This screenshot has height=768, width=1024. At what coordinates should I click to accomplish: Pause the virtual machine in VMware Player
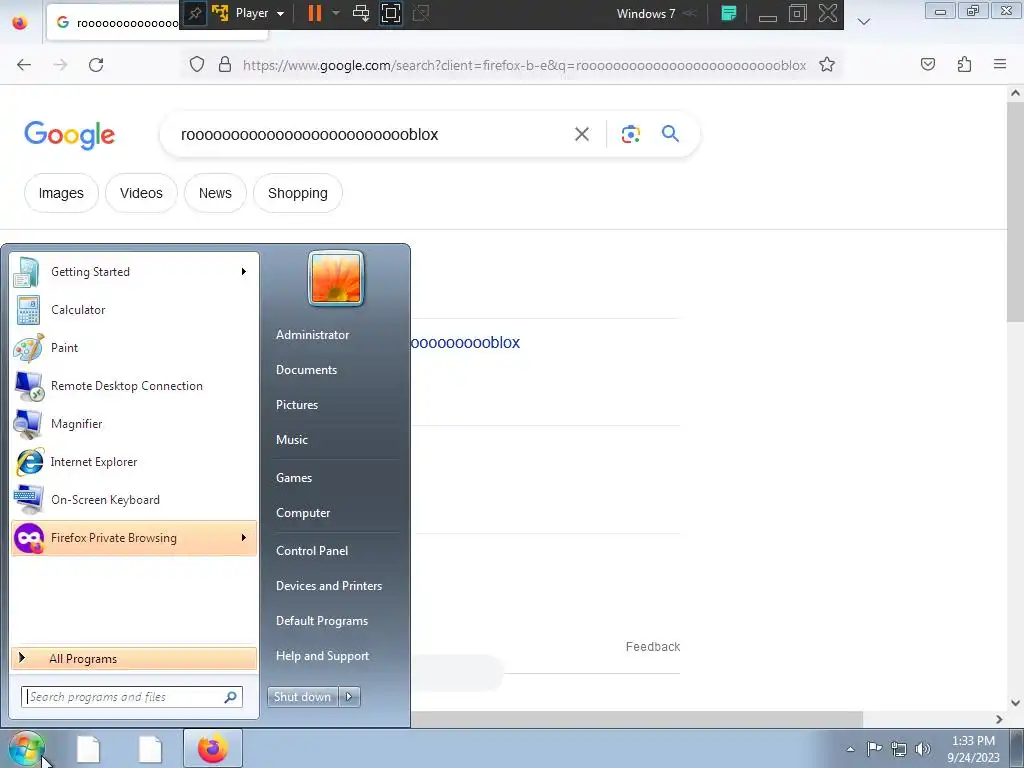point(315,13)
